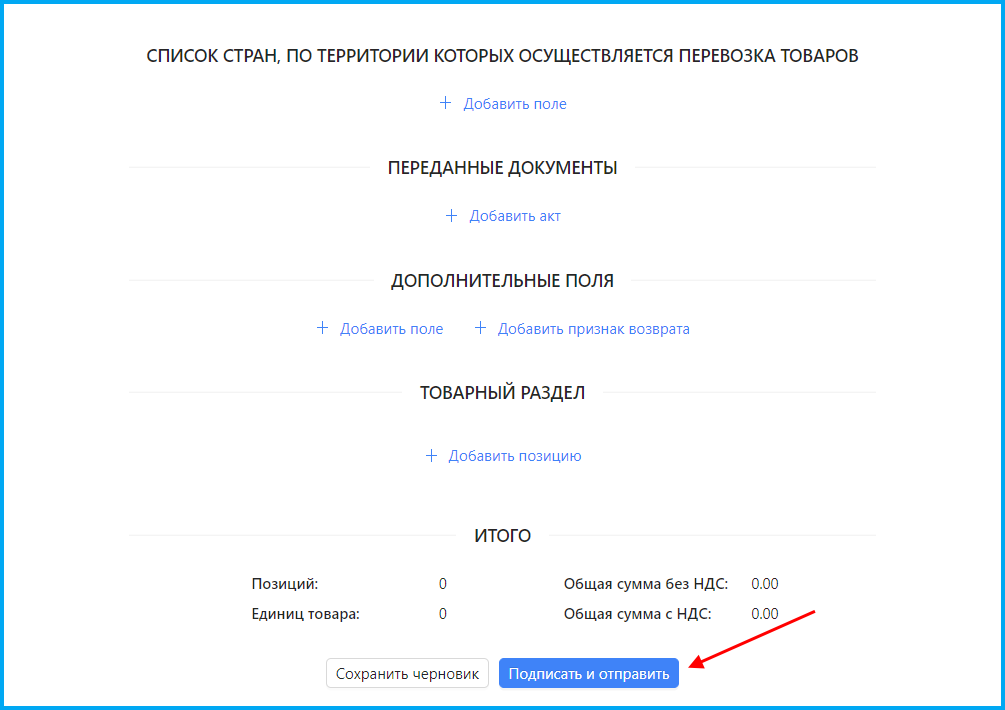Click the 'ДОПОЛНИТЕЛЬНЫЕ ПОЛЯ' heading
The image size is (1005, 710).
click(502, 281)
